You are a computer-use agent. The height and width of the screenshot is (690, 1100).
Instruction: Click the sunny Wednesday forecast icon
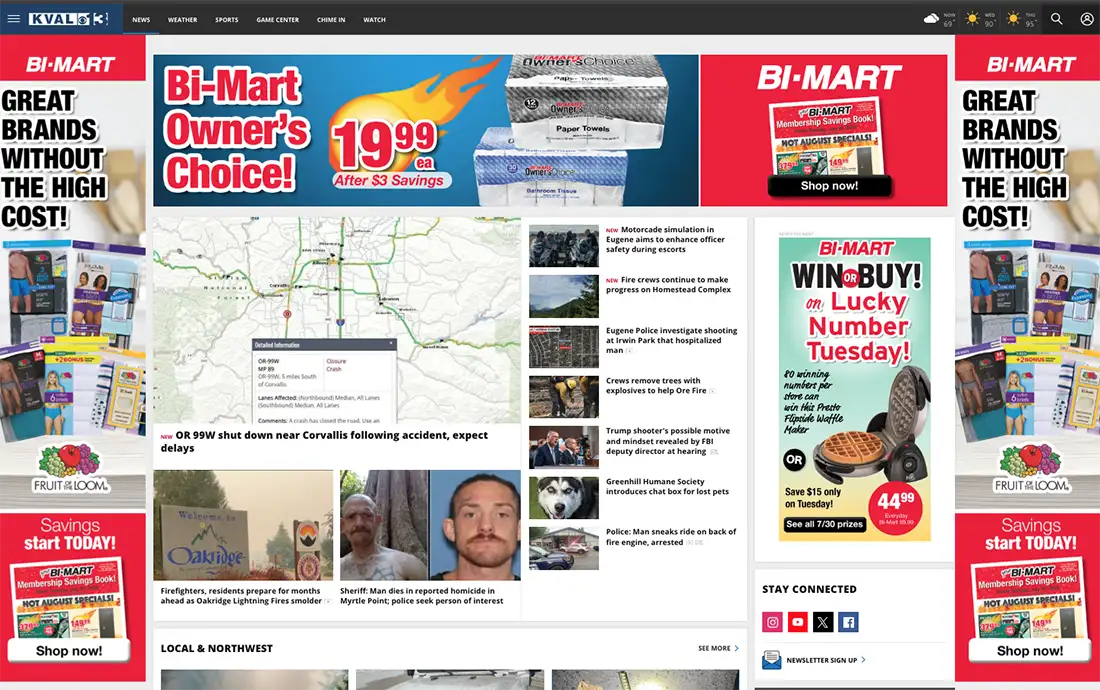972,19
